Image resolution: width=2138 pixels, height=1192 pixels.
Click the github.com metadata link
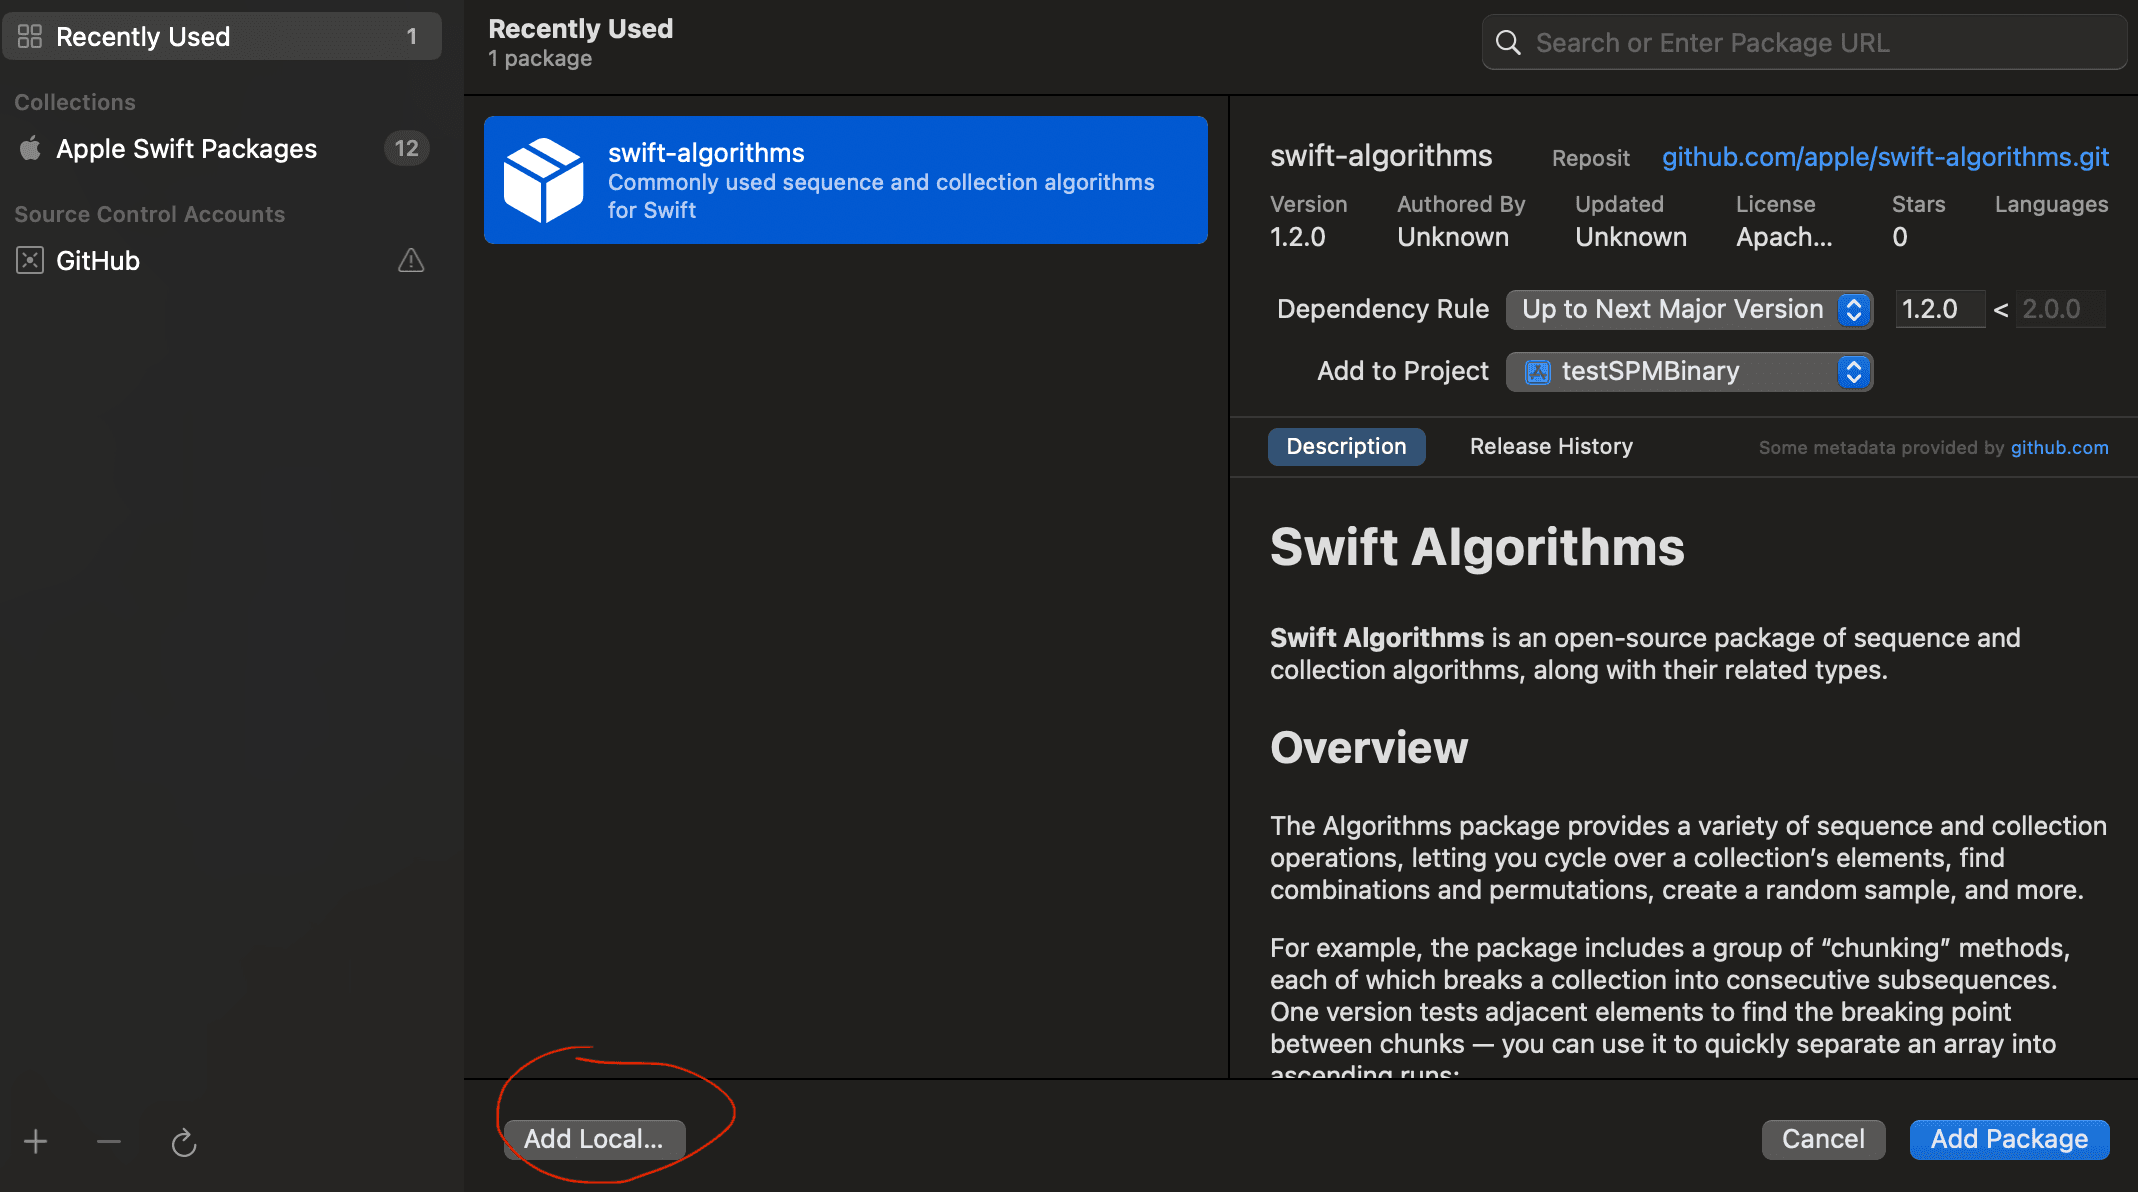[x=2060, y=446]
